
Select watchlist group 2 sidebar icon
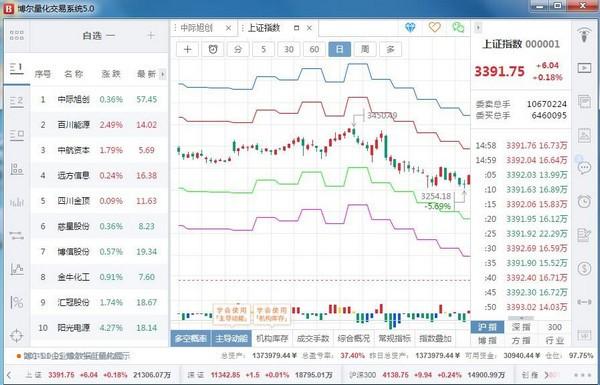(x=16, y=102)
